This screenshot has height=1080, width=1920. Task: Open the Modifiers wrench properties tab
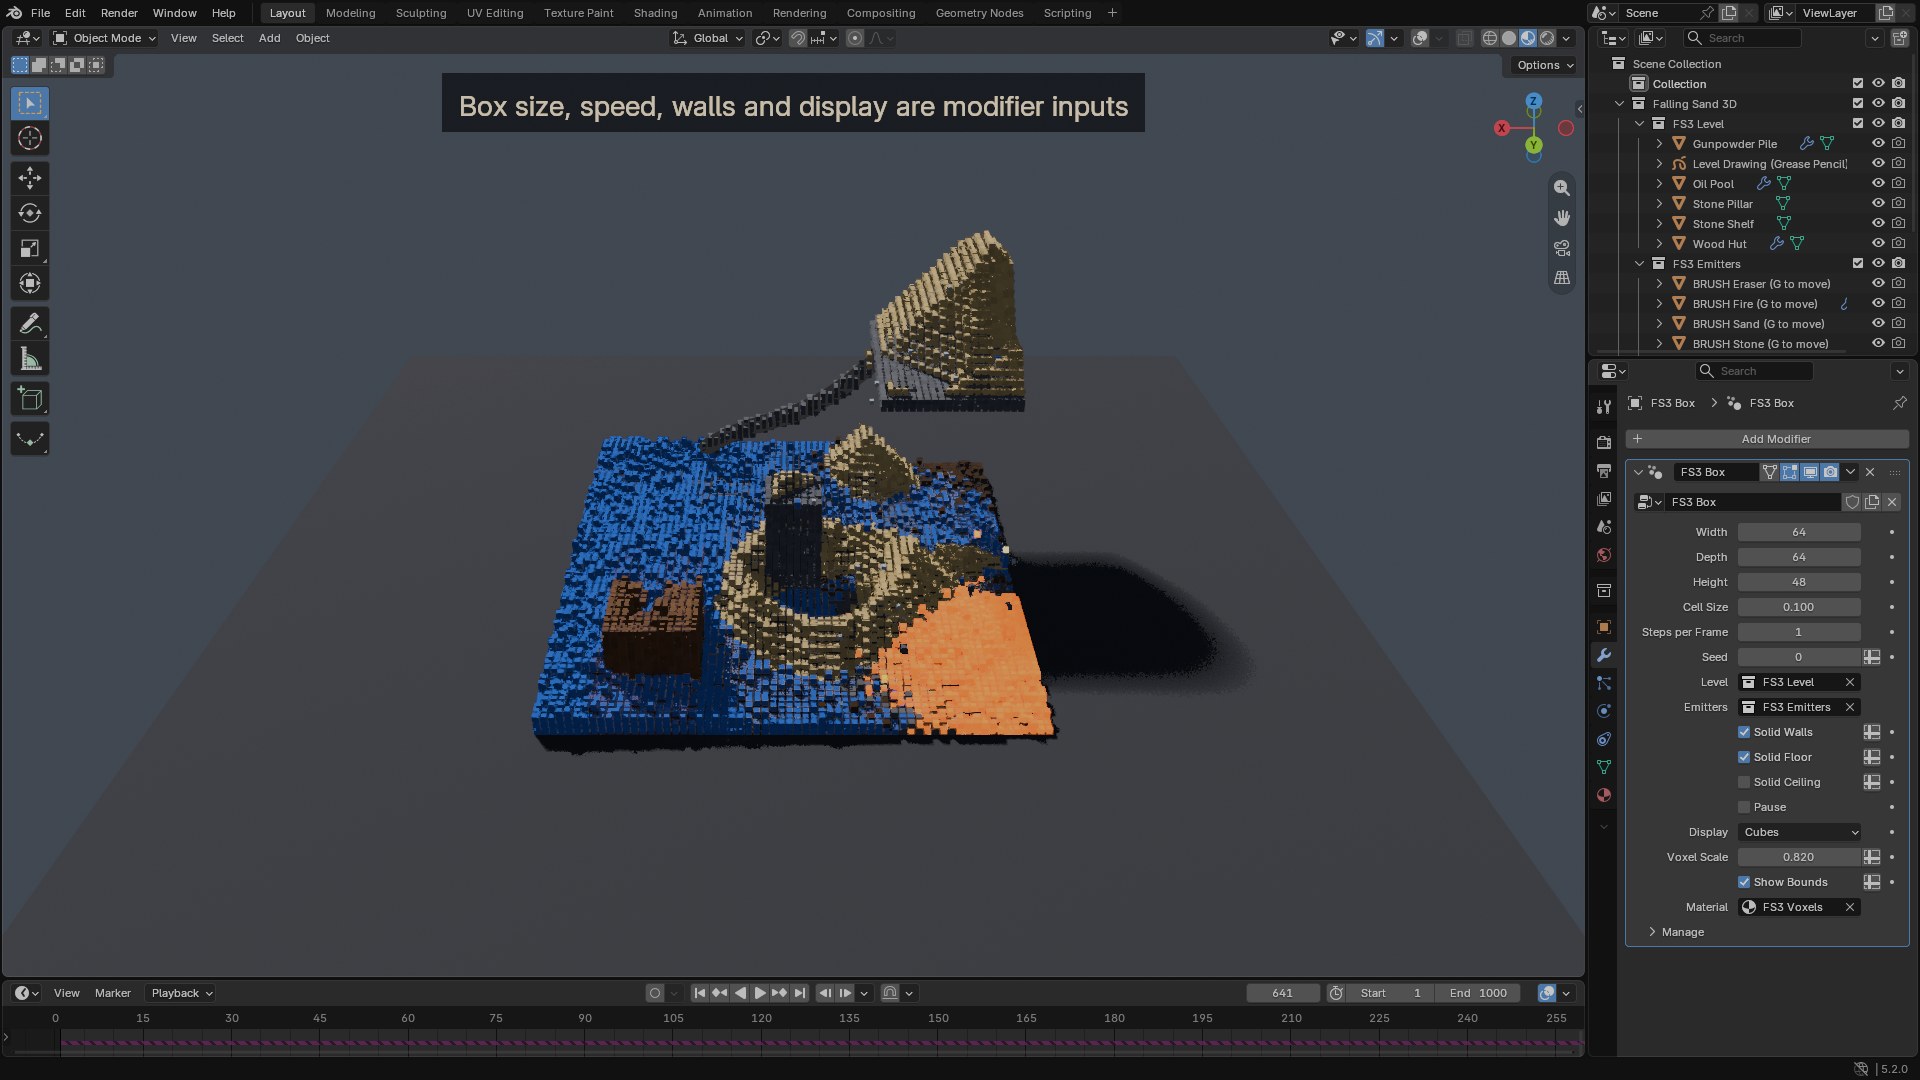point(1604,655)
